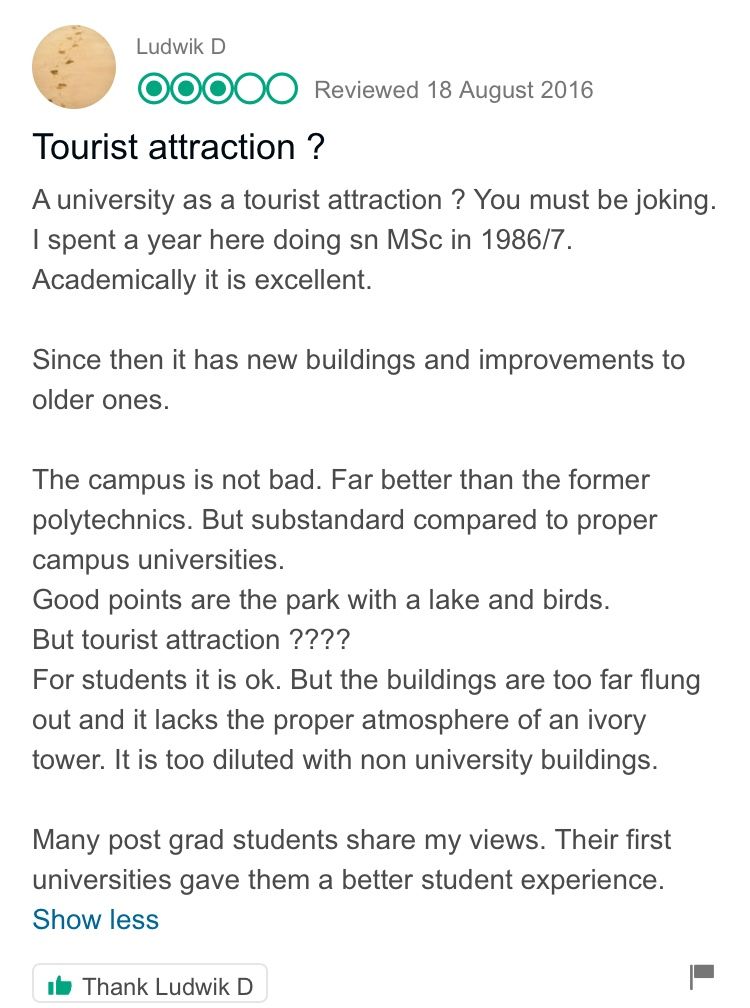Click the 'Good points are the park' line
750x1008 pixels.
pyautogui.click(x=321, y=600)
